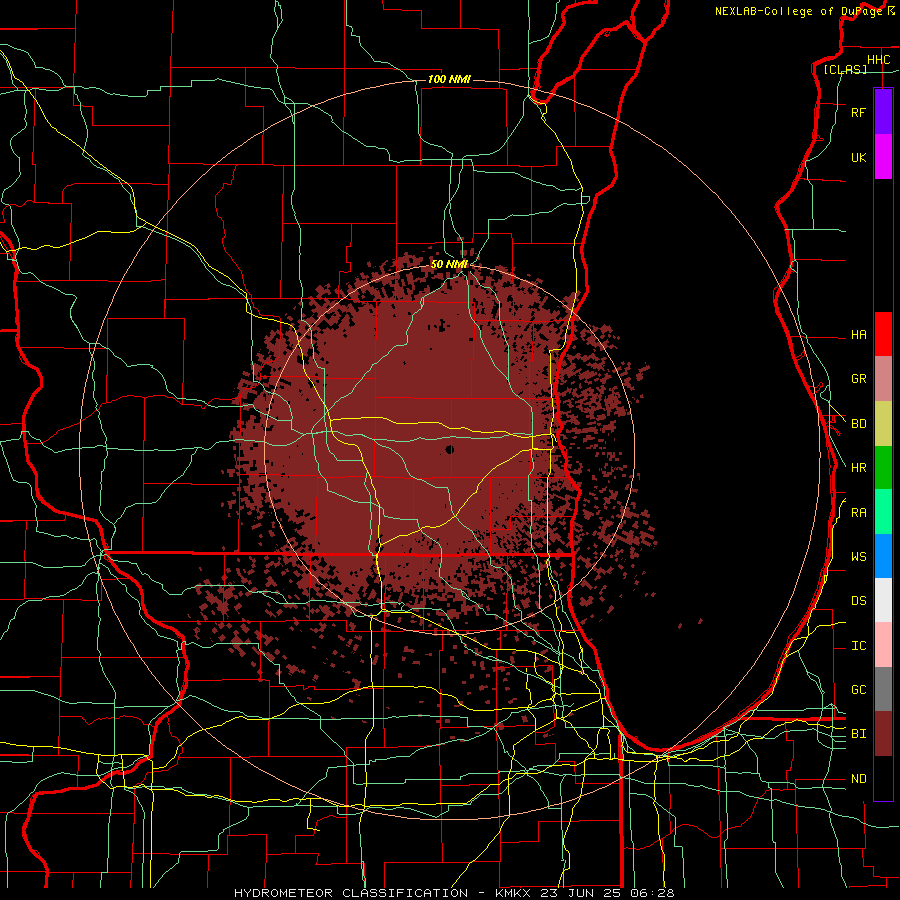Screen dimensions: 900x900
Task: Click the '50 NMI' range ring label
Action: tap(449, 264)
